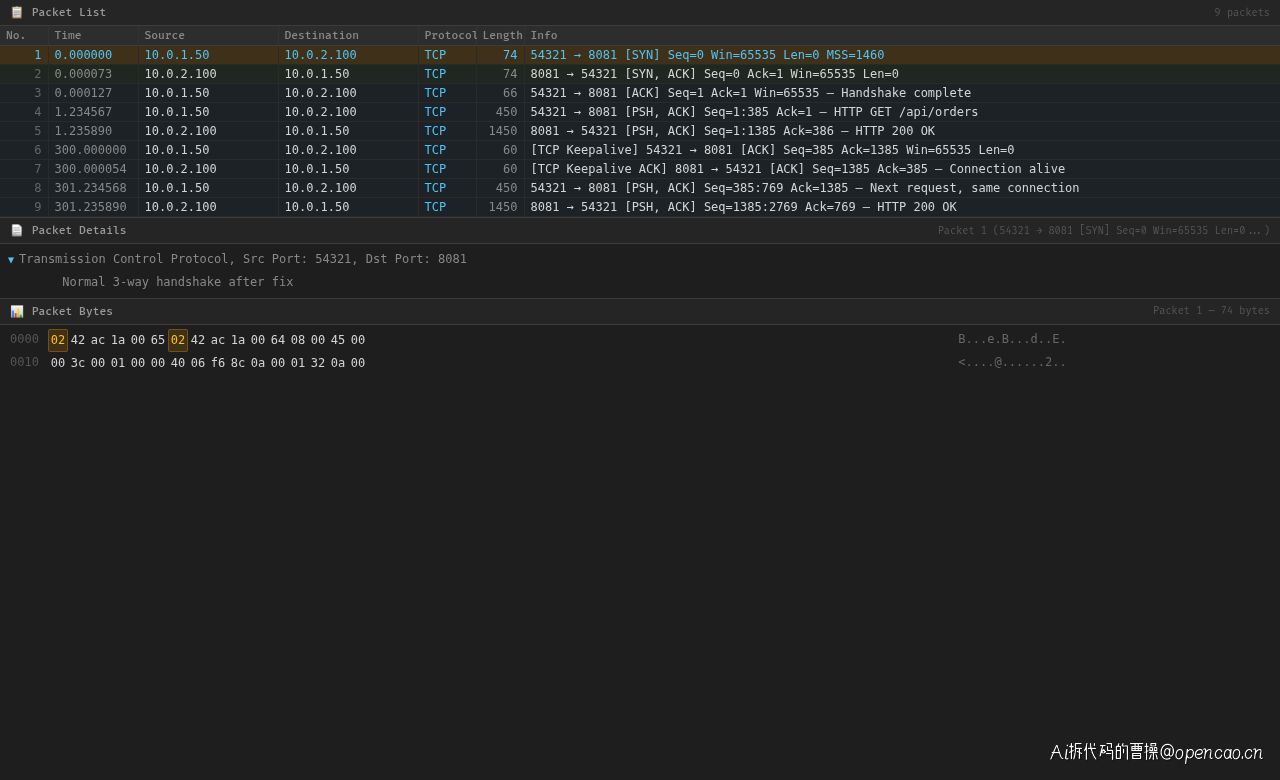The height and width of the screenshot is (780, 1280).
Task: Click the Packet Bytes chart icon
Action: [x=17, y=312]
